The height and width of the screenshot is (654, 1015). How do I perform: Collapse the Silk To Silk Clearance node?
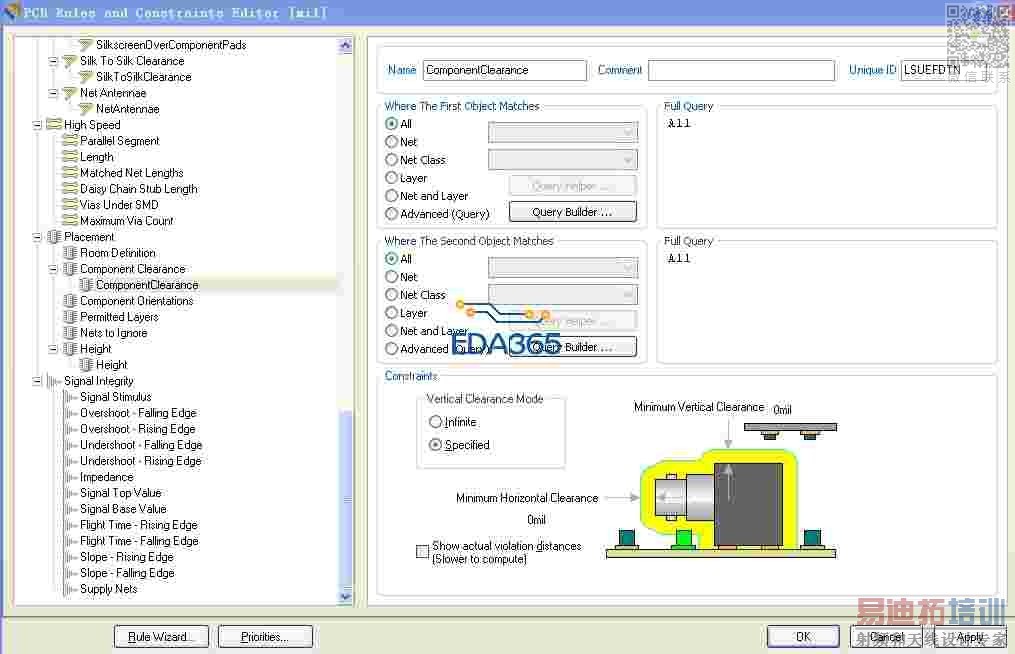pos(53,61)
